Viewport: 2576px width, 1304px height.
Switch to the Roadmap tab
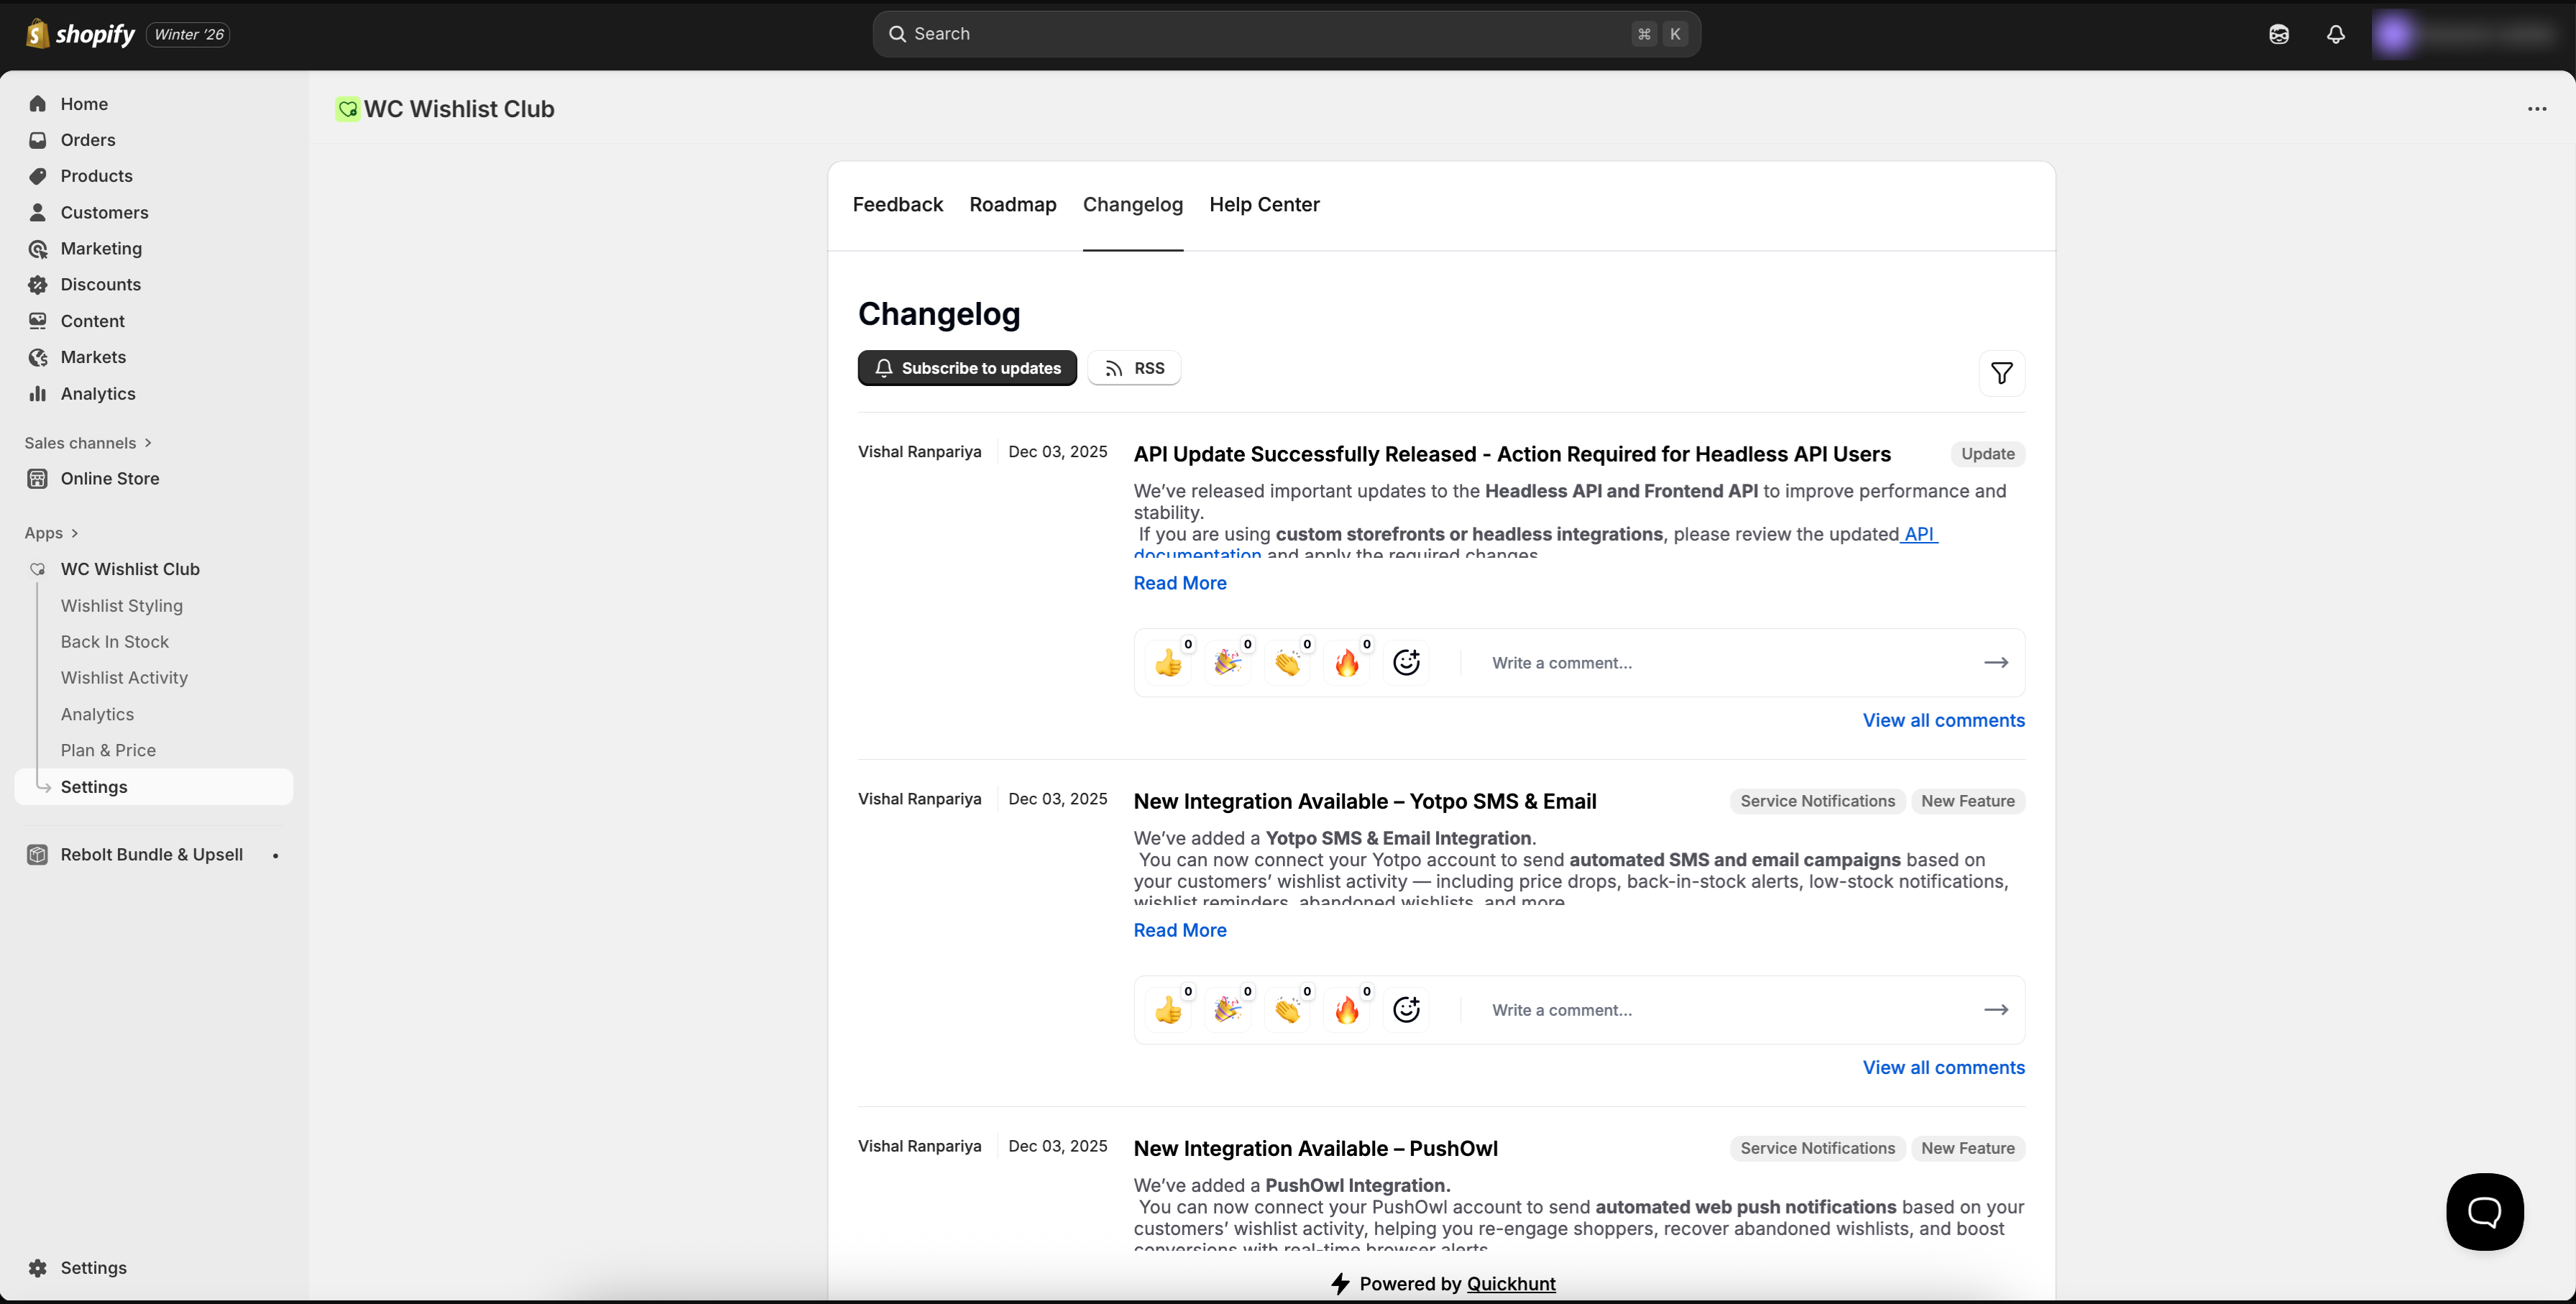tap(1013, 205)
